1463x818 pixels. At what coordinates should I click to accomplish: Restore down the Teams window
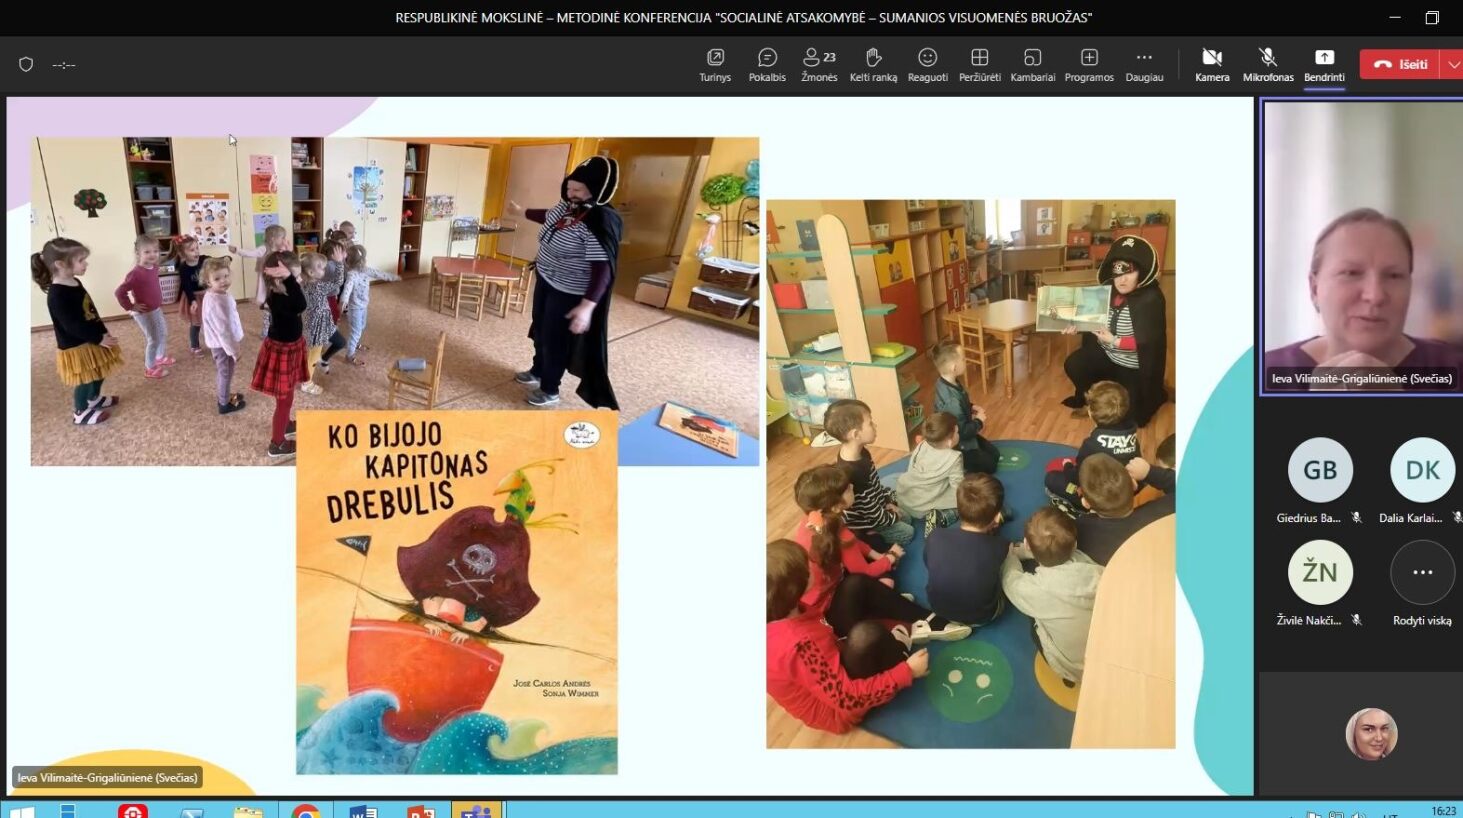point(1432,17)
